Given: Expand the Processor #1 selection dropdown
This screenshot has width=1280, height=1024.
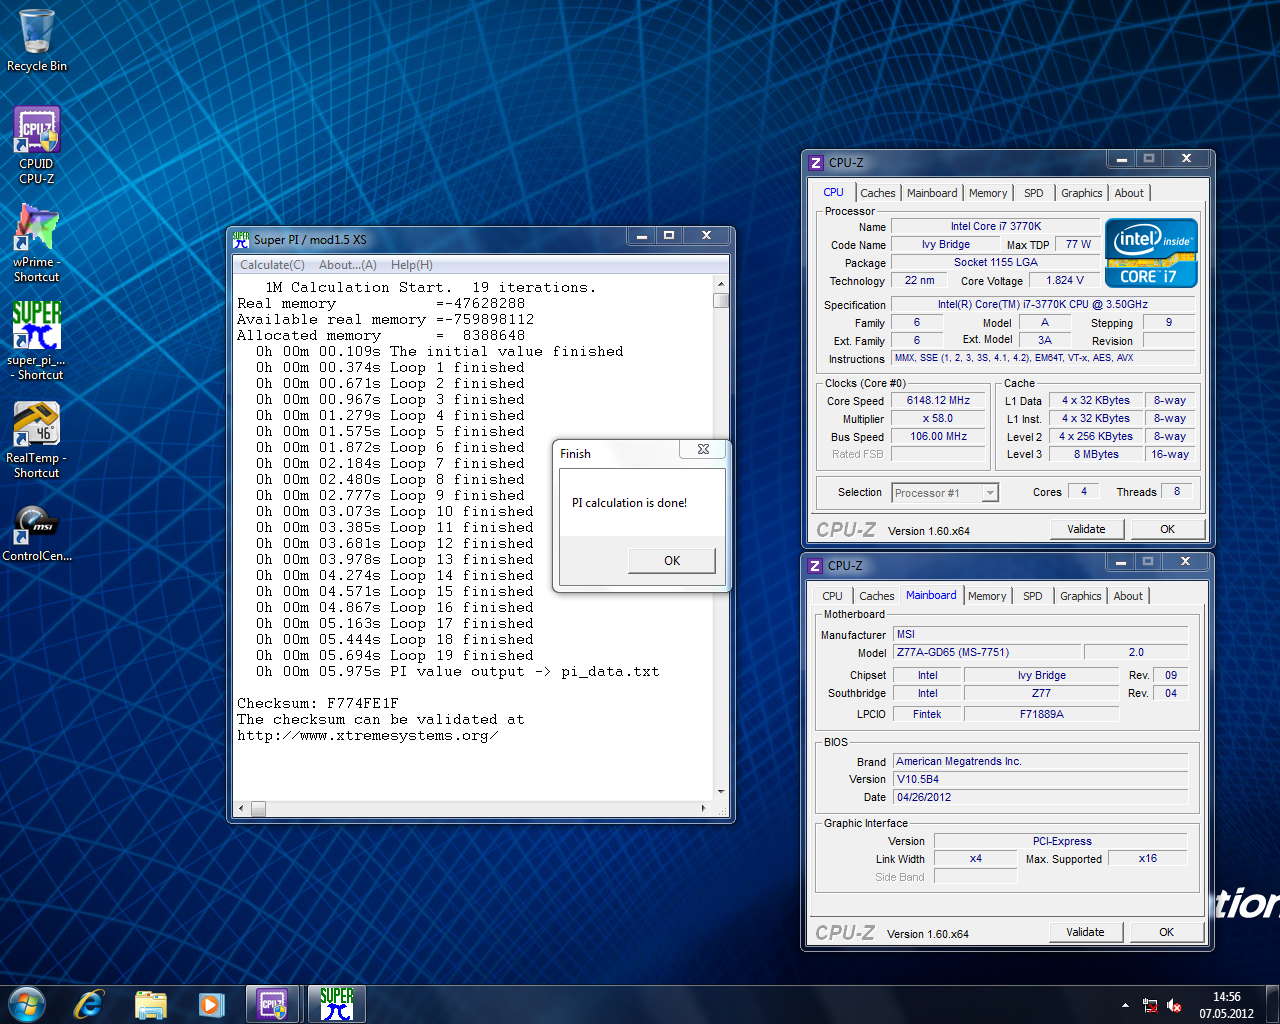Looking at the screenshot, I should (x=990, y=493).
